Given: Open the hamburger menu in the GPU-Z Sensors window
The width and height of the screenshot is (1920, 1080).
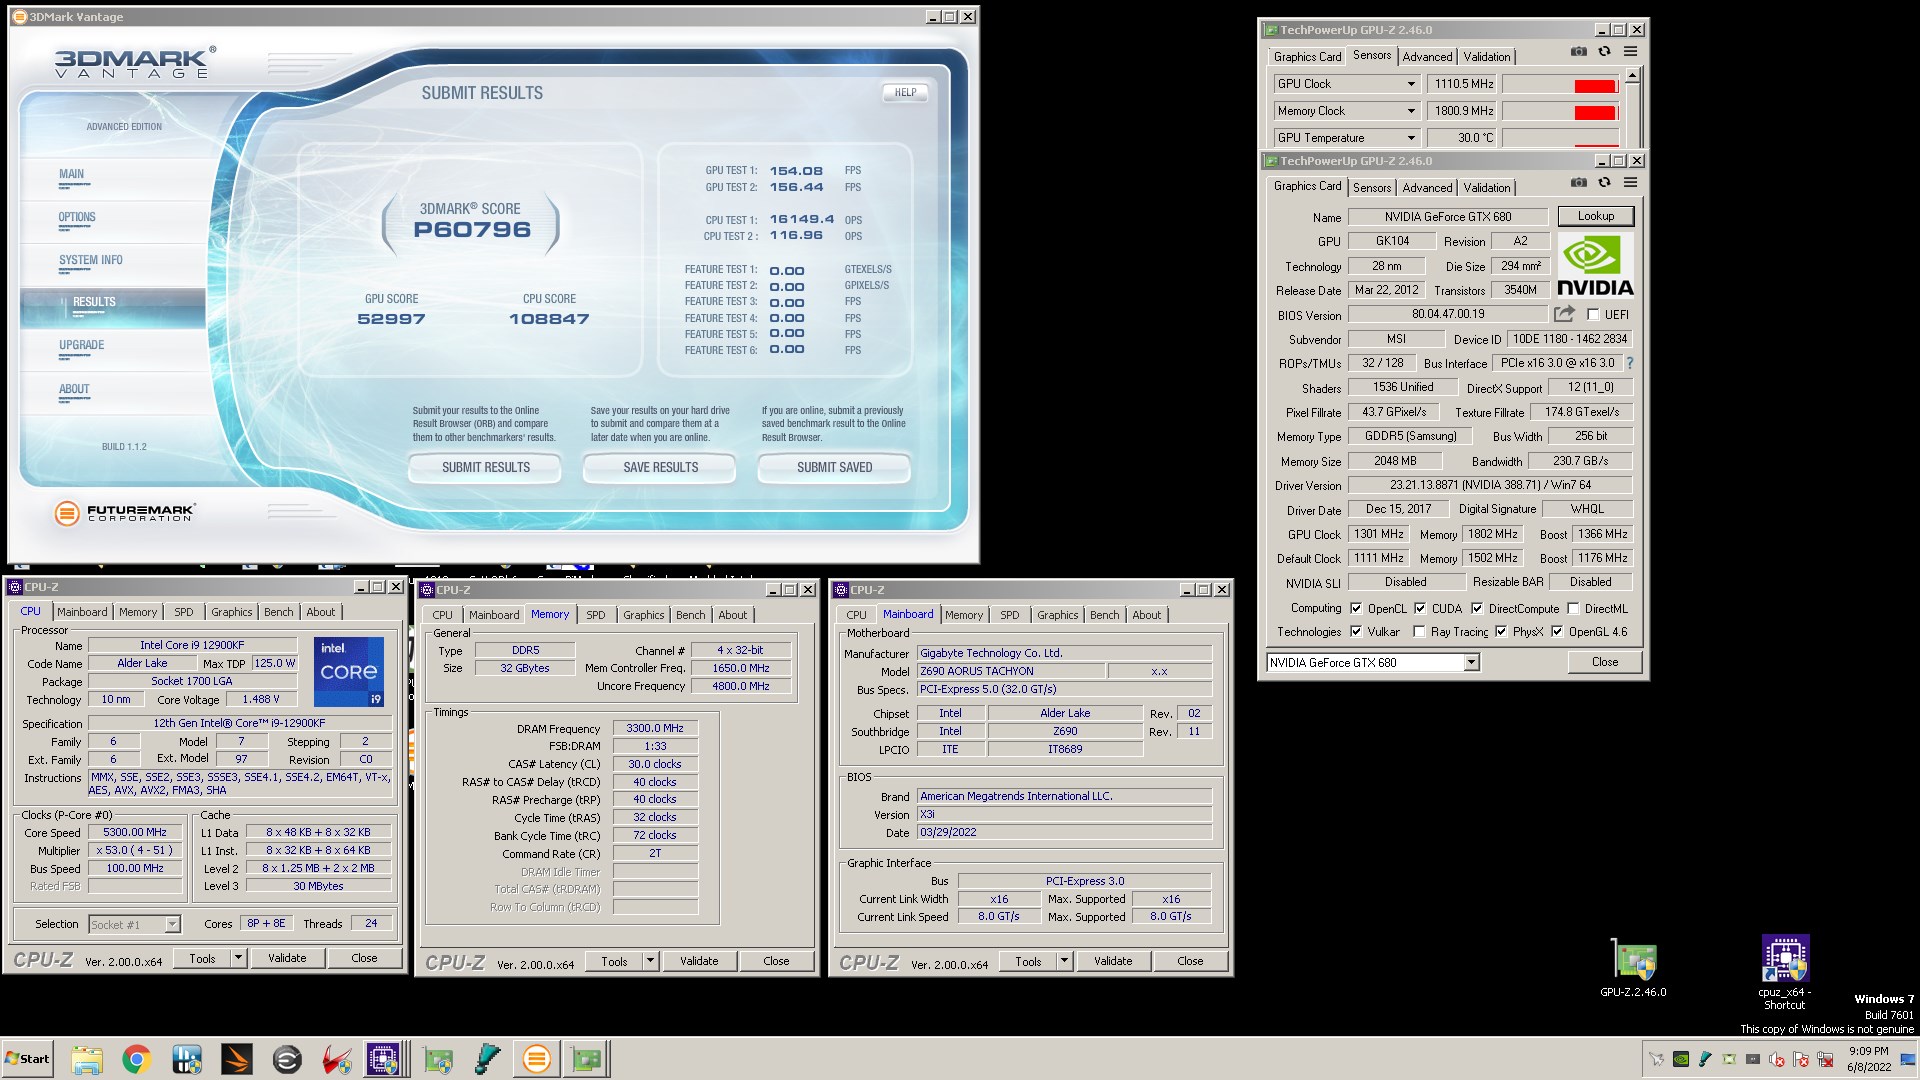Looking at the screenshot, I should pos(1630,52).
